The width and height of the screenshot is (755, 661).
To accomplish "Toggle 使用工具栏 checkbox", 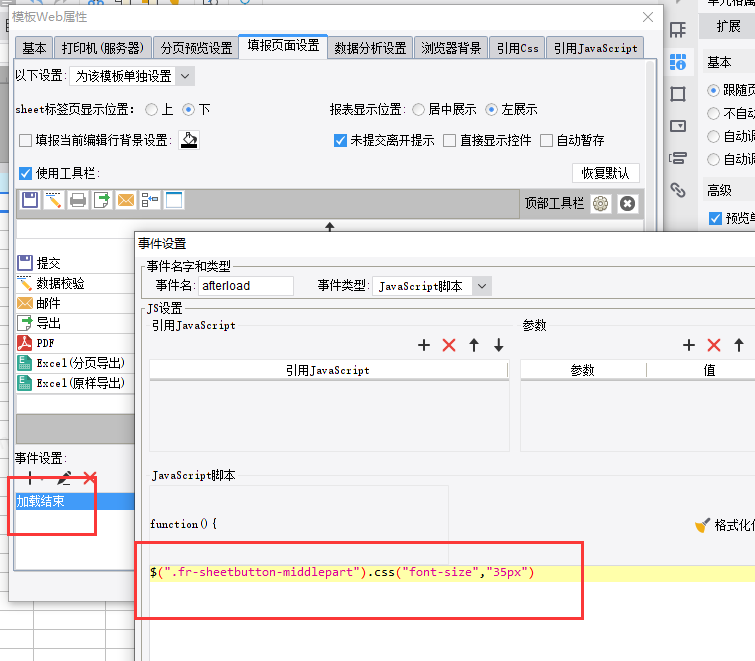I will tap(25, 173).
